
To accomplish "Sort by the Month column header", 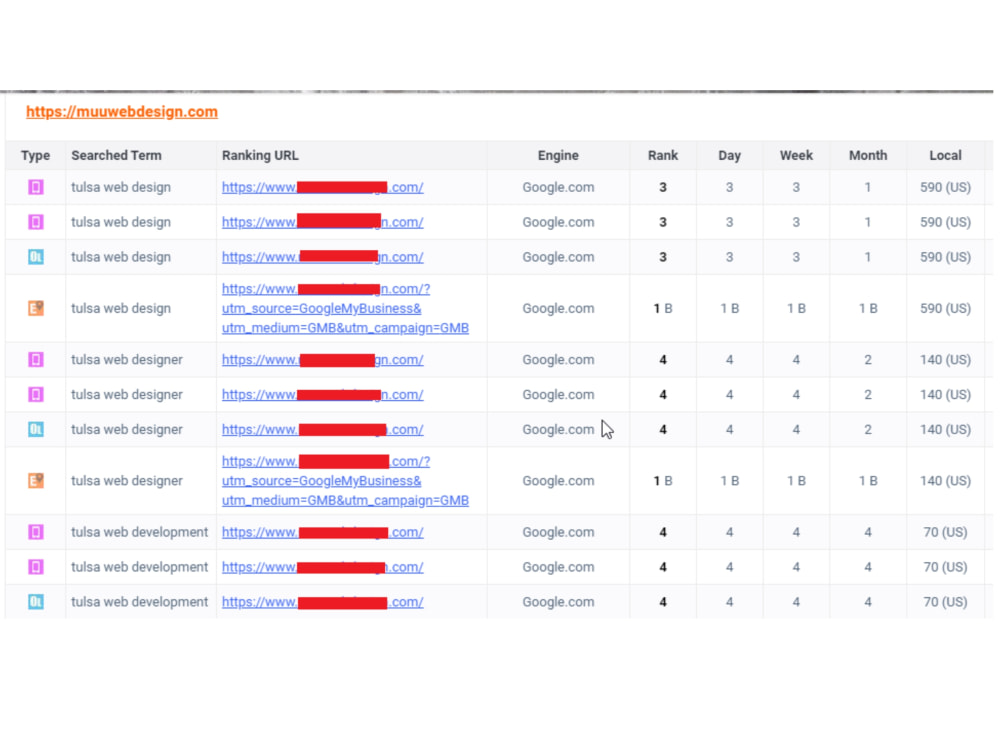I will click(867, 156).
